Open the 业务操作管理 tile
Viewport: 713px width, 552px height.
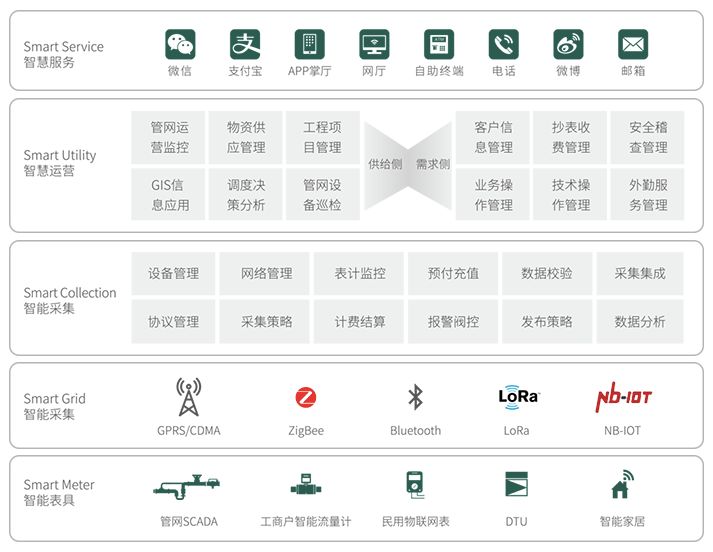point(493,194)
